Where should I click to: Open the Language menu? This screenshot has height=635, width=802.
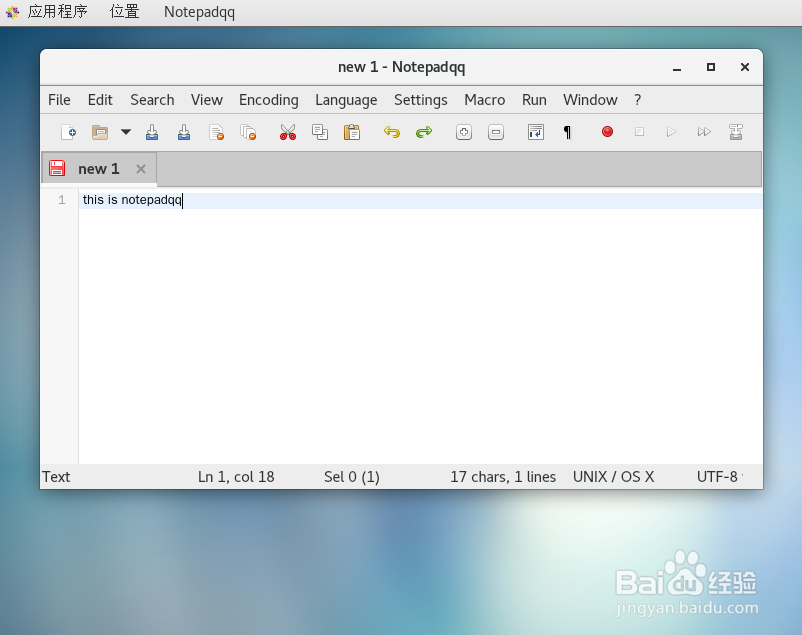click(x=346, y=100)
